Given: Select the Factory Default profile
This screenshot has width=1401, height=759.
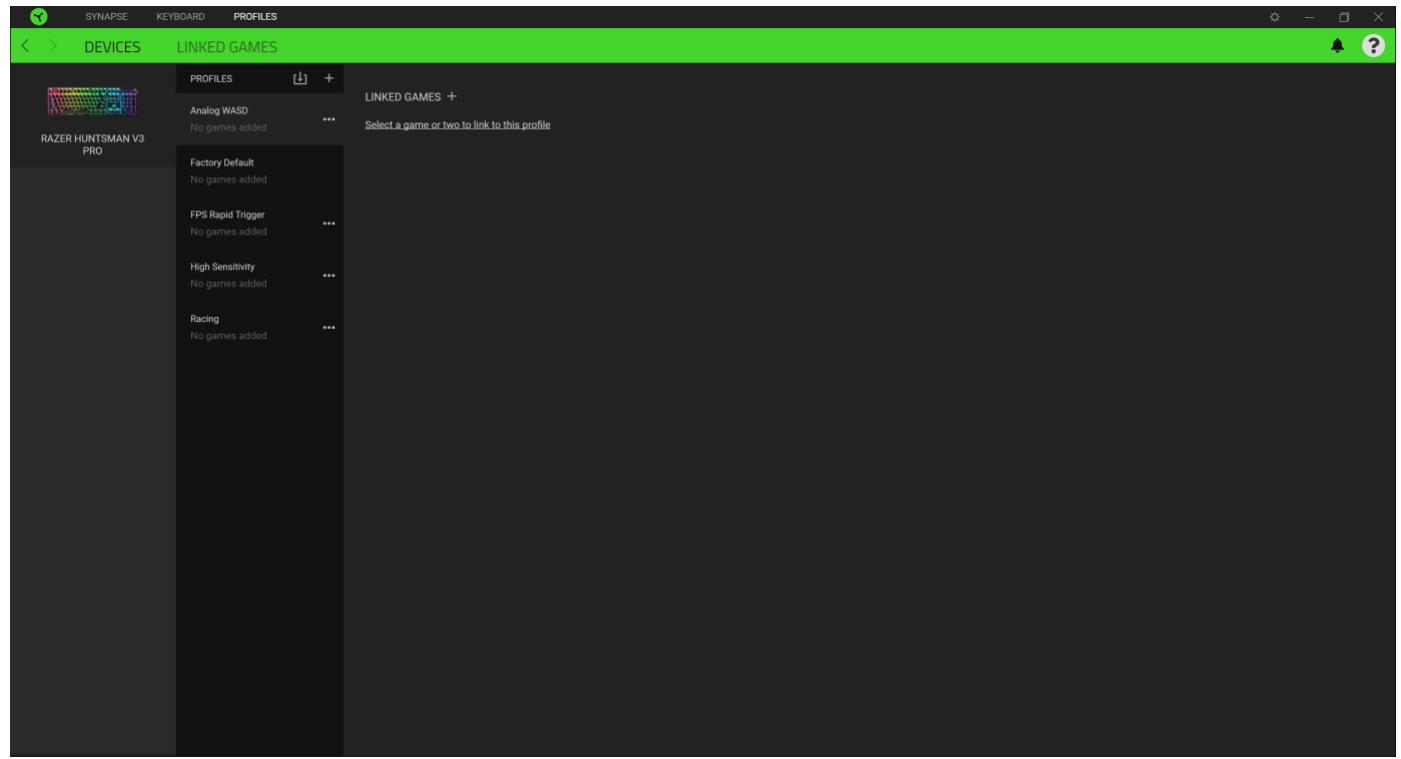Looking at the screenshot, I should (x=260, y=170).
